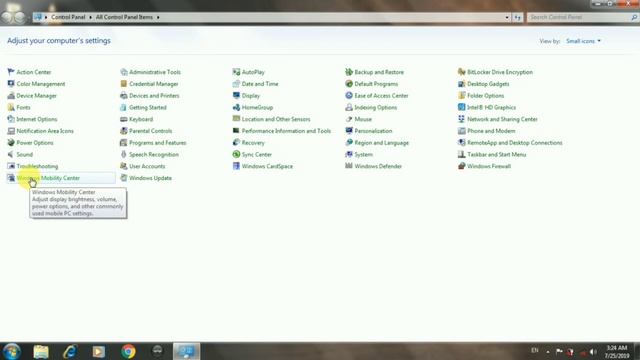Viewport: 640px width, 360px height.
Task: Open Internet Explorer from the taskbar
Action: point(70,351)
